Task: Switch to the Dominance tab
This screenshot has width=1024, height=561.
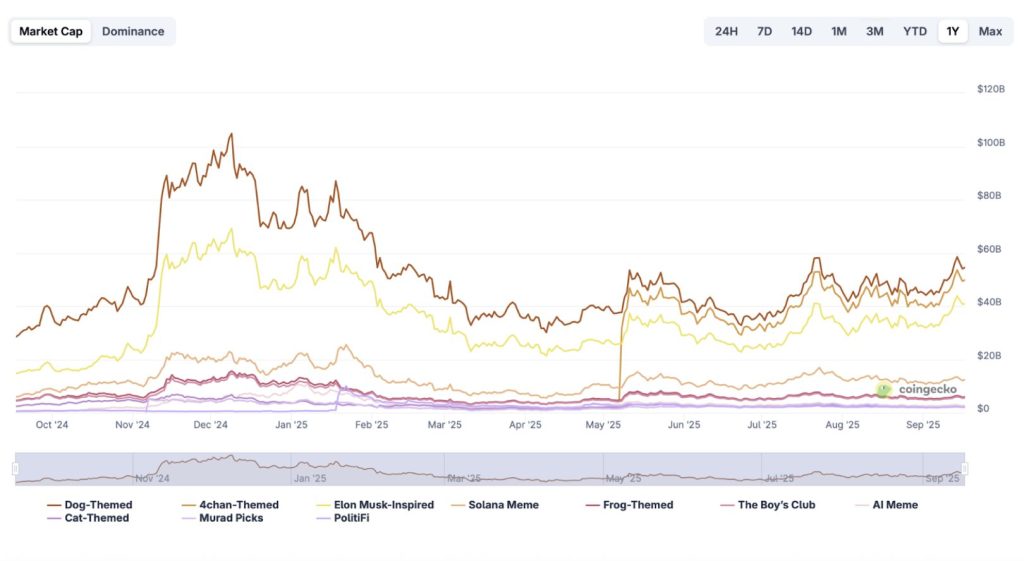Action: tap(133, 31)
